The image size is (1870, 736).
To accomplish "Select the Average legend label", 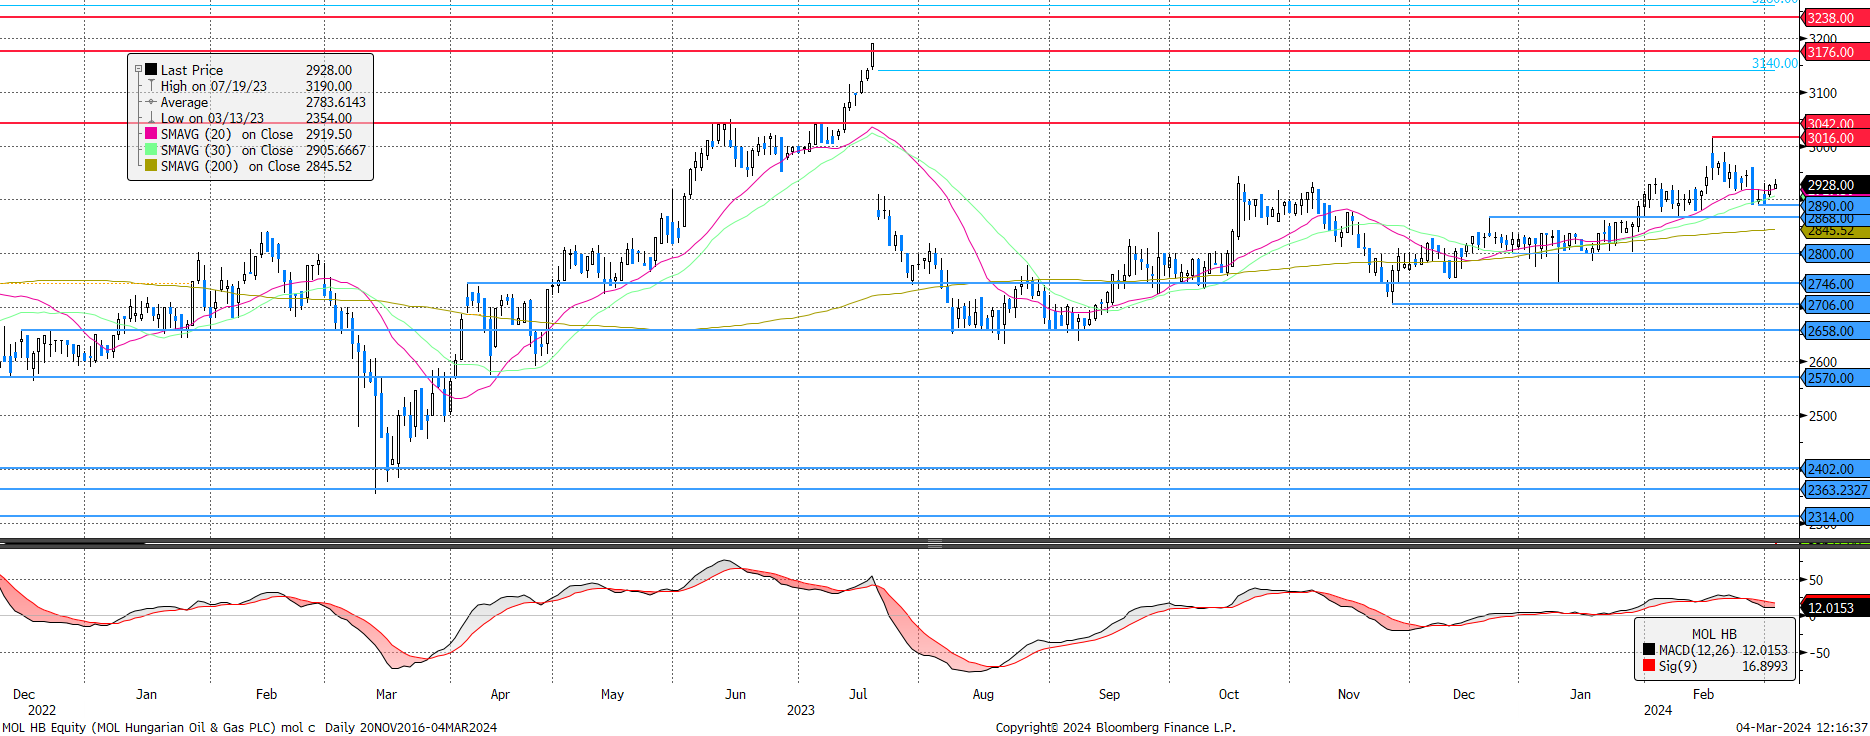I will tap(185, 102).
